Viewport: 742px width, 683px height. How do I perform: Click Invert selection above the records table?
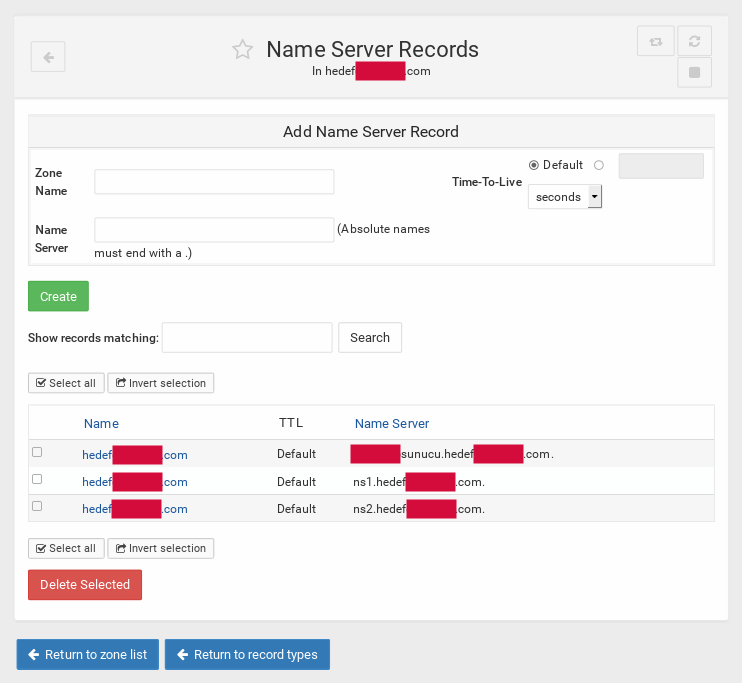(160, 383)
